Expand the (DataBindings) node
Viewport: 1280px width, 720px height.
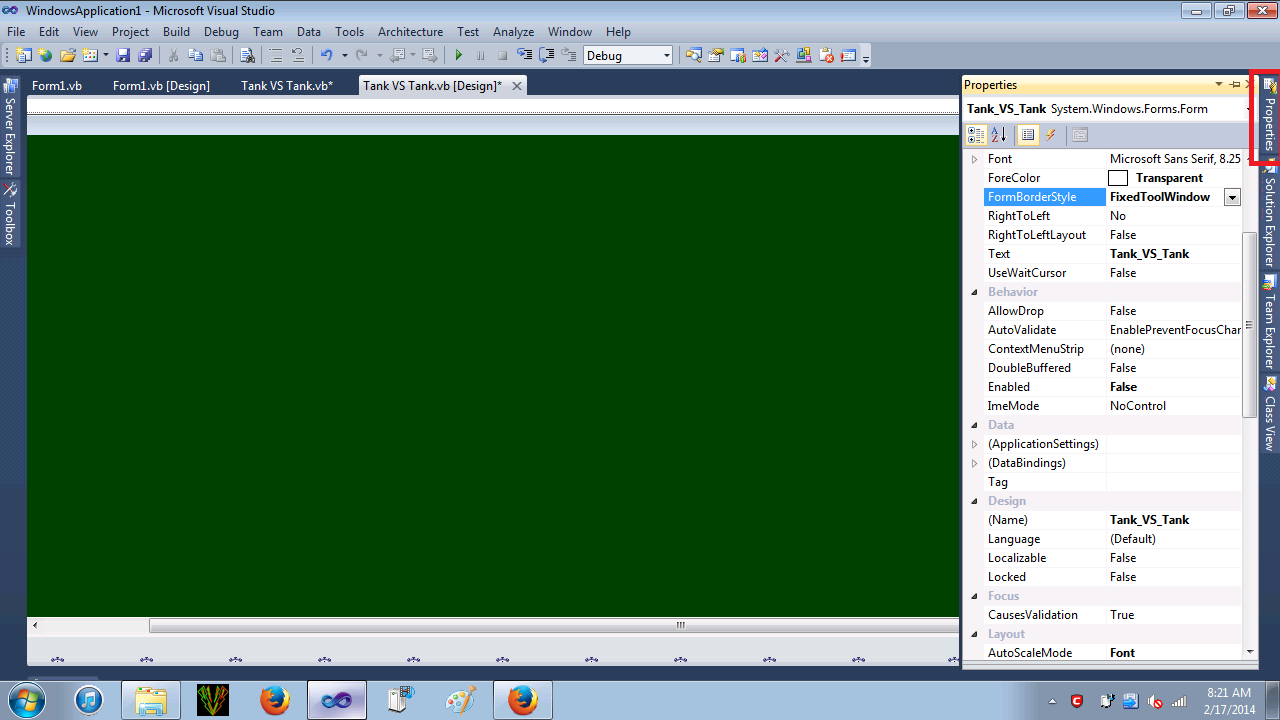point(975,463)
